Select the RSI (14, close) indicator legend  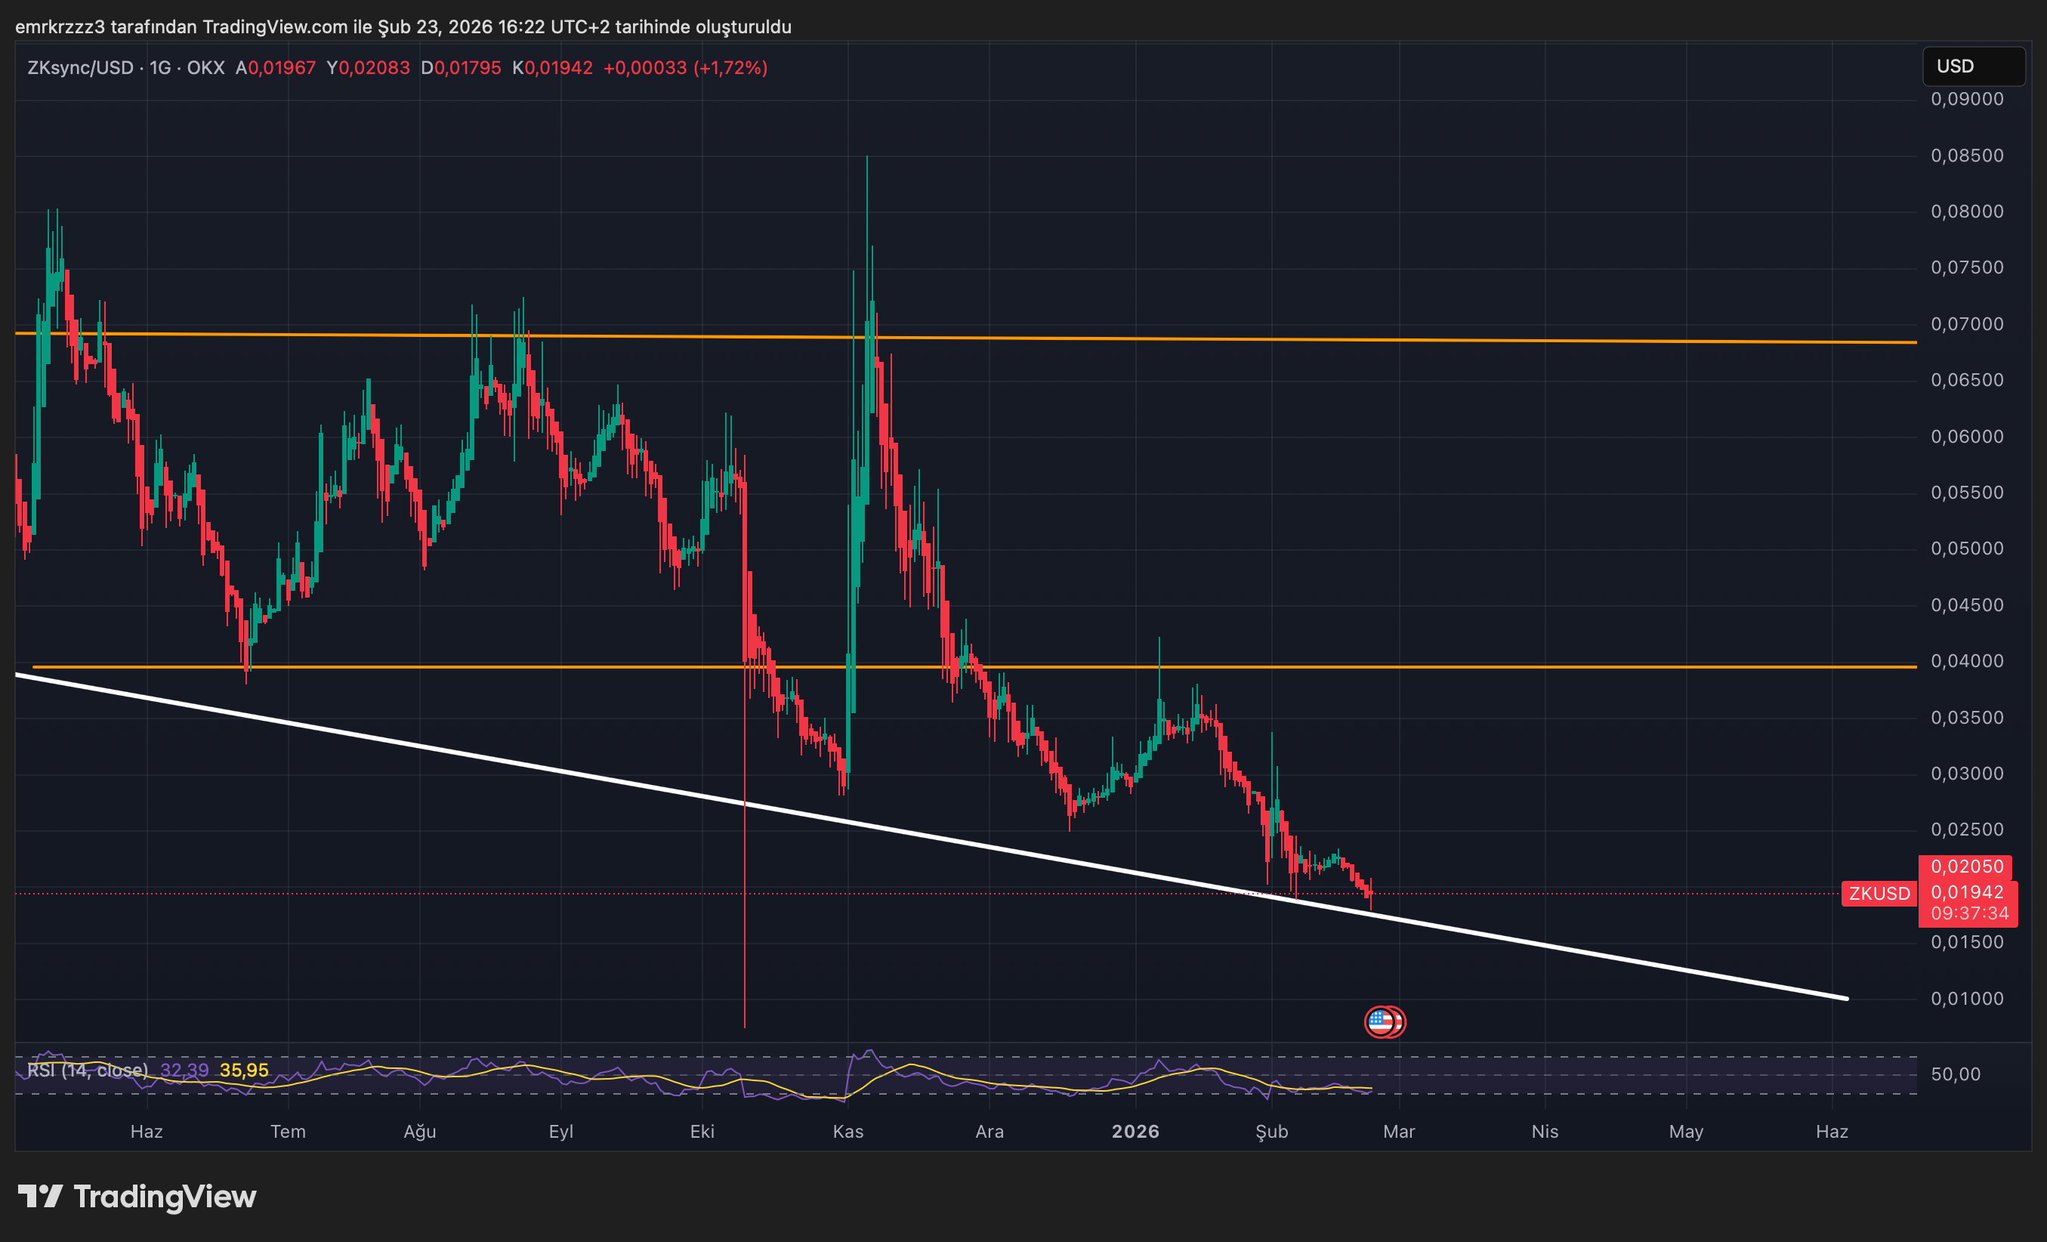(88, 1070)
